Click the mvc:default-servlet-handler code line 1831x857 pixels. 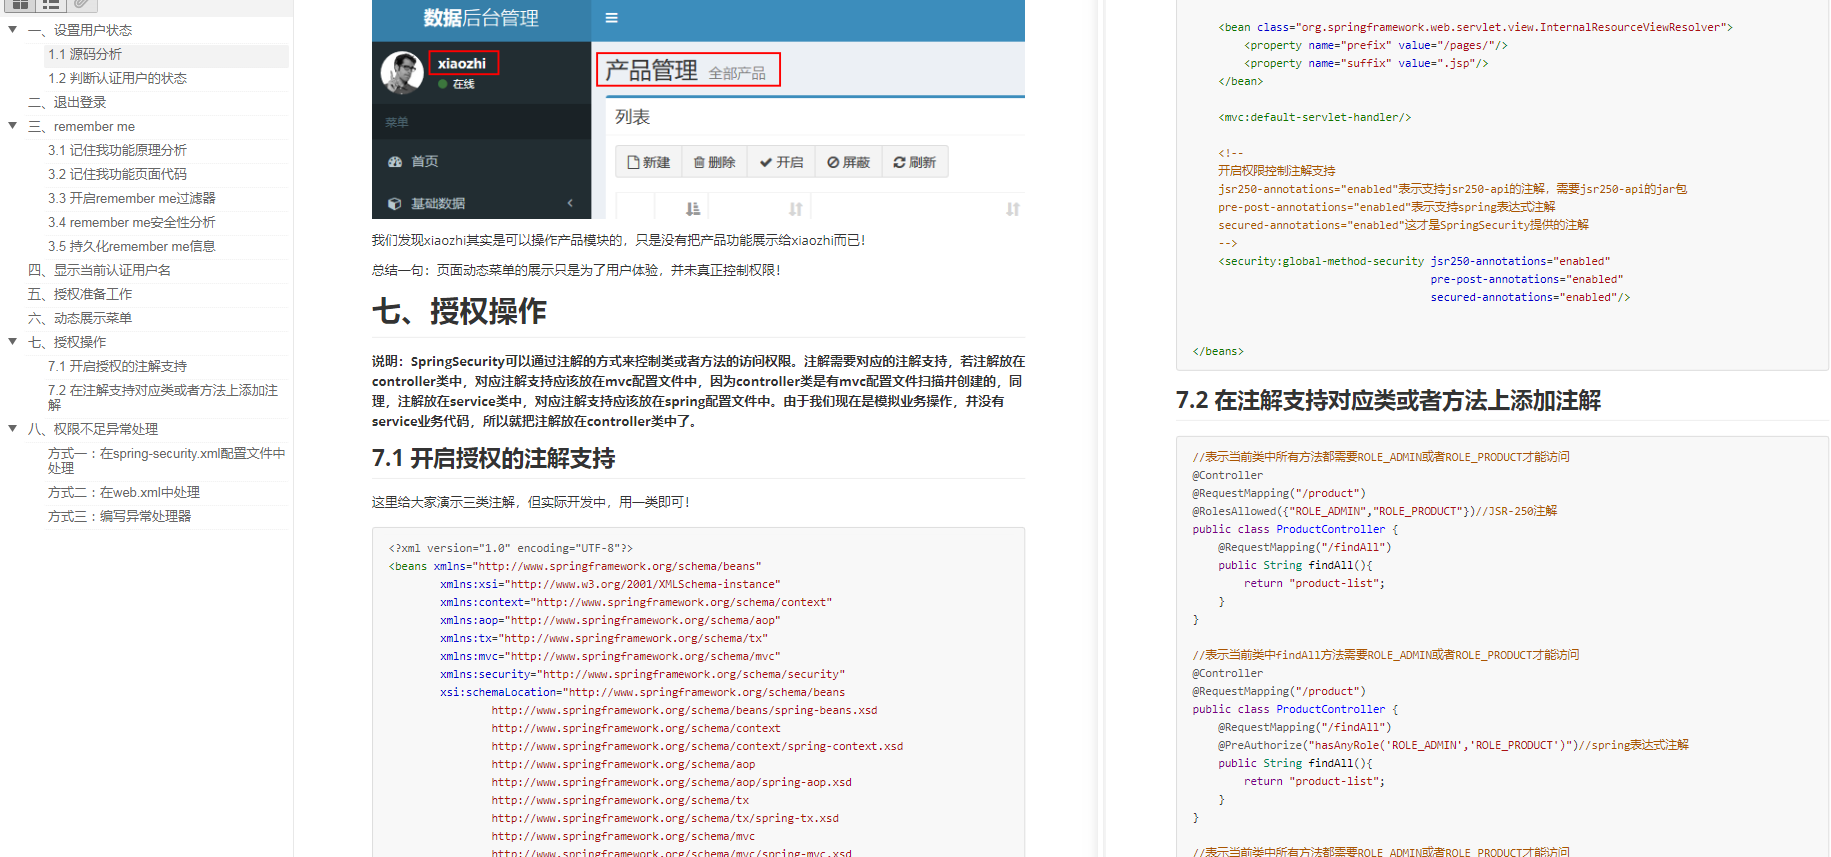click(1314, 117)
